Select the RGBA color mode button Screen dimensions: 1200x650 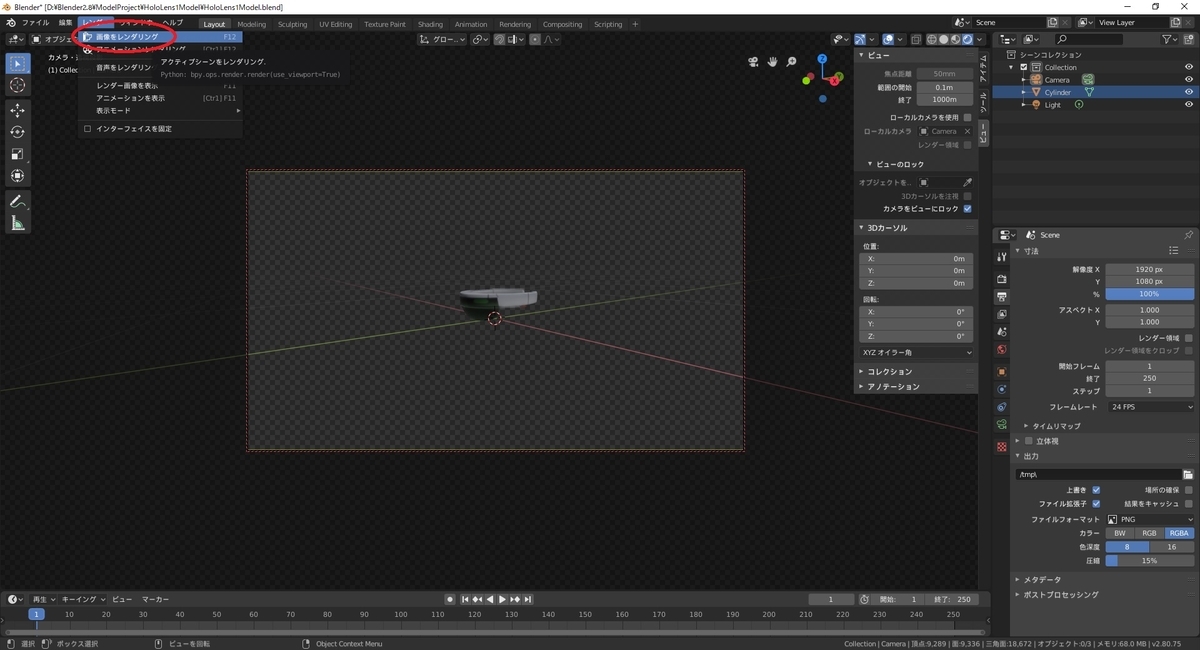click(1180, 533)
